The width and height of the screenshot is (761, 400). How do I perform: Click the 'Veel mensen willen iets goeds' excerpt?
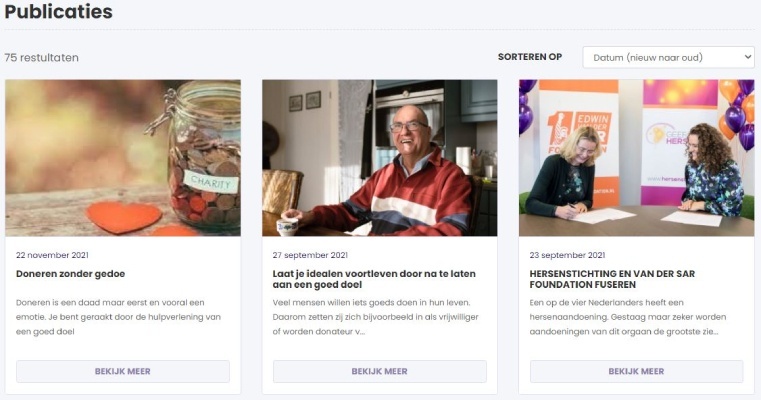point(376,317)
